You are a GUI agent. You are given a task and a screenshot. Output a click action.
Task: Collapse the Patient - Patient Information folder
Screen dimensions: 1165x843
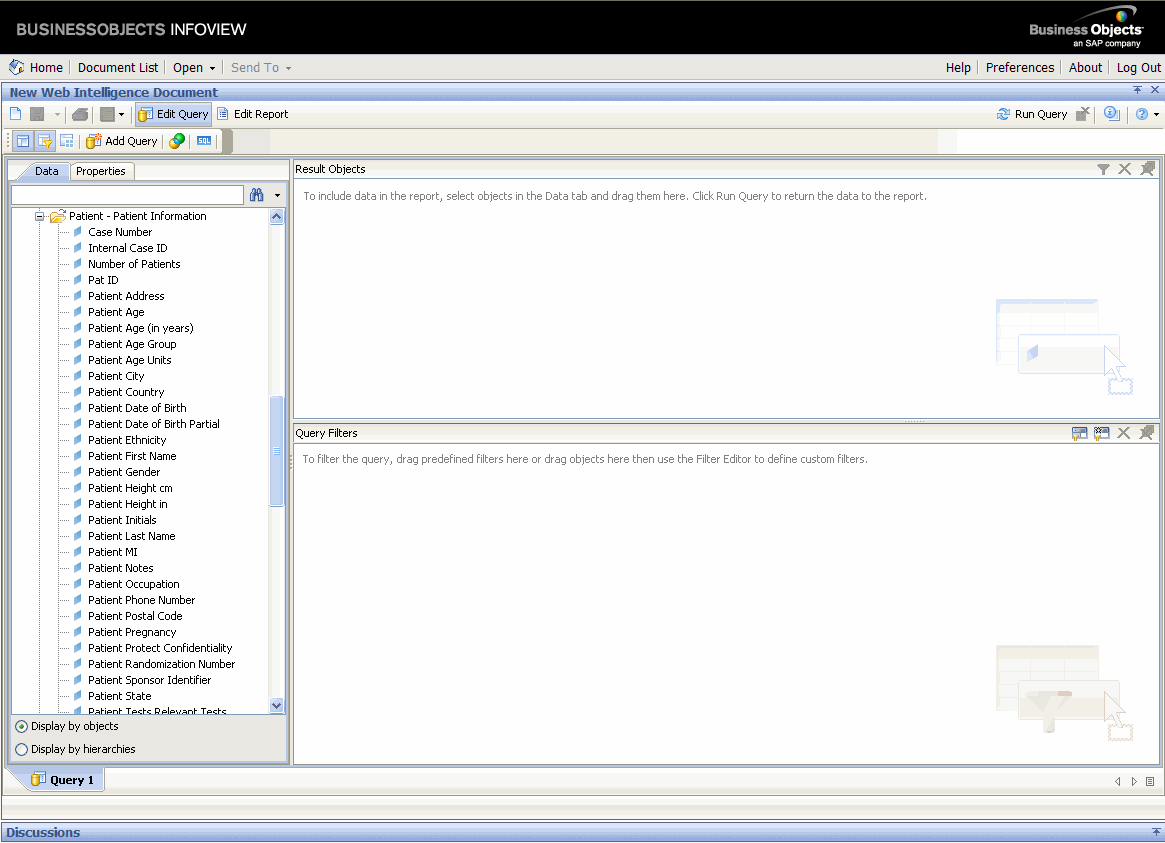[39, 216]
